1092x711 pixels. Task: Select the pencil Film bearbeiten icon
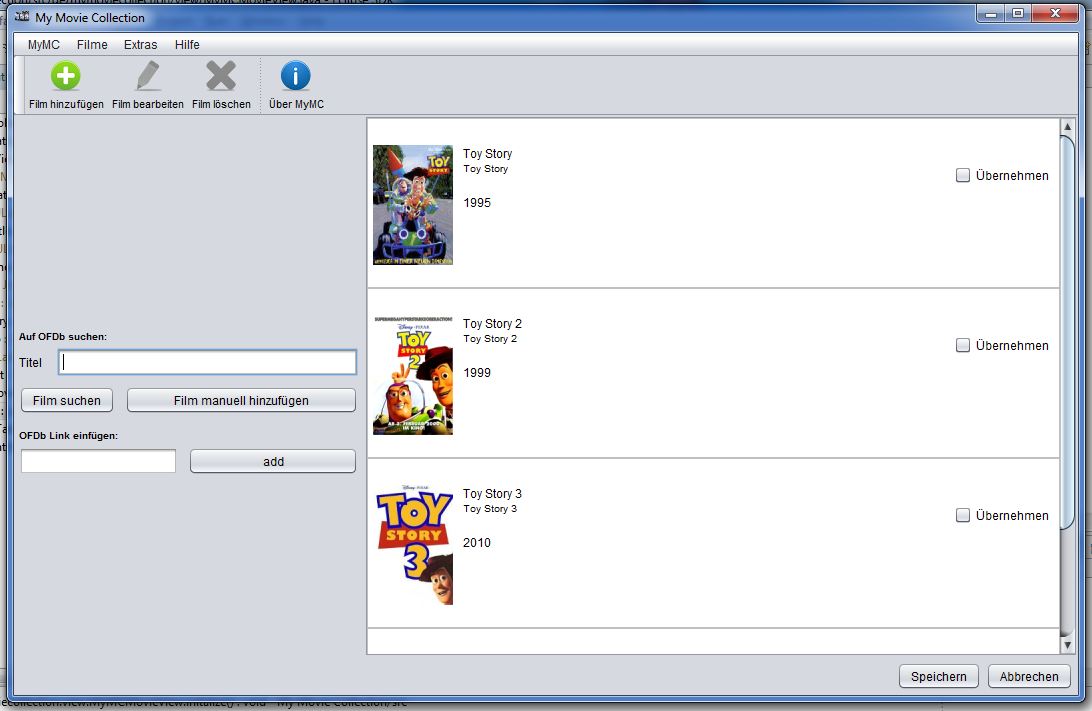[148, 76]
